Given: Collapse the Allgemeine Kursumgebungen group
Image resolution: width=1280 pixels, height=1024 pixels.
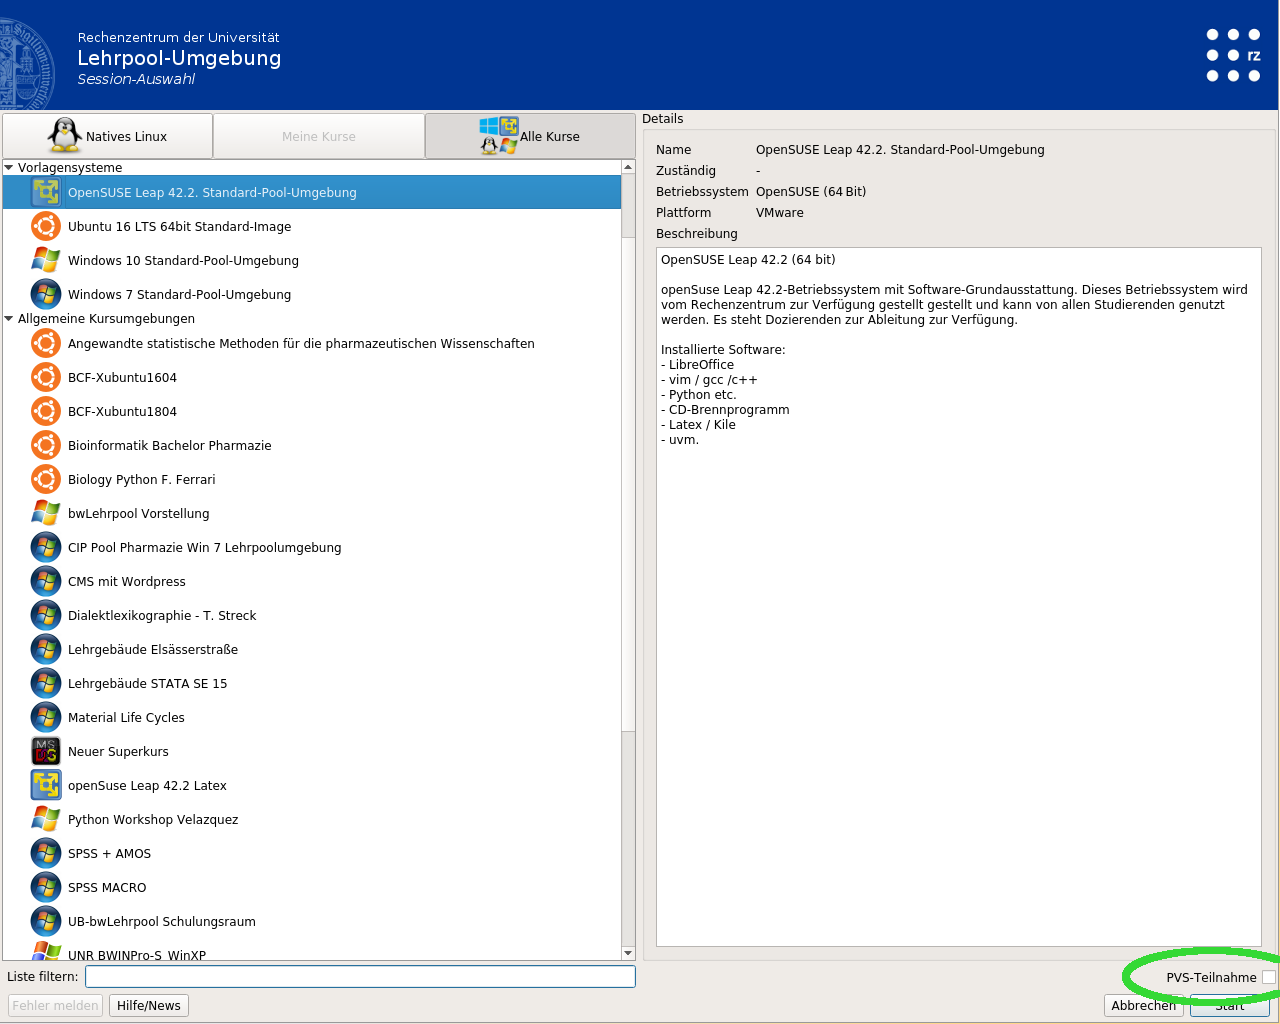Looking at the screenshot, I should point(9,319).
